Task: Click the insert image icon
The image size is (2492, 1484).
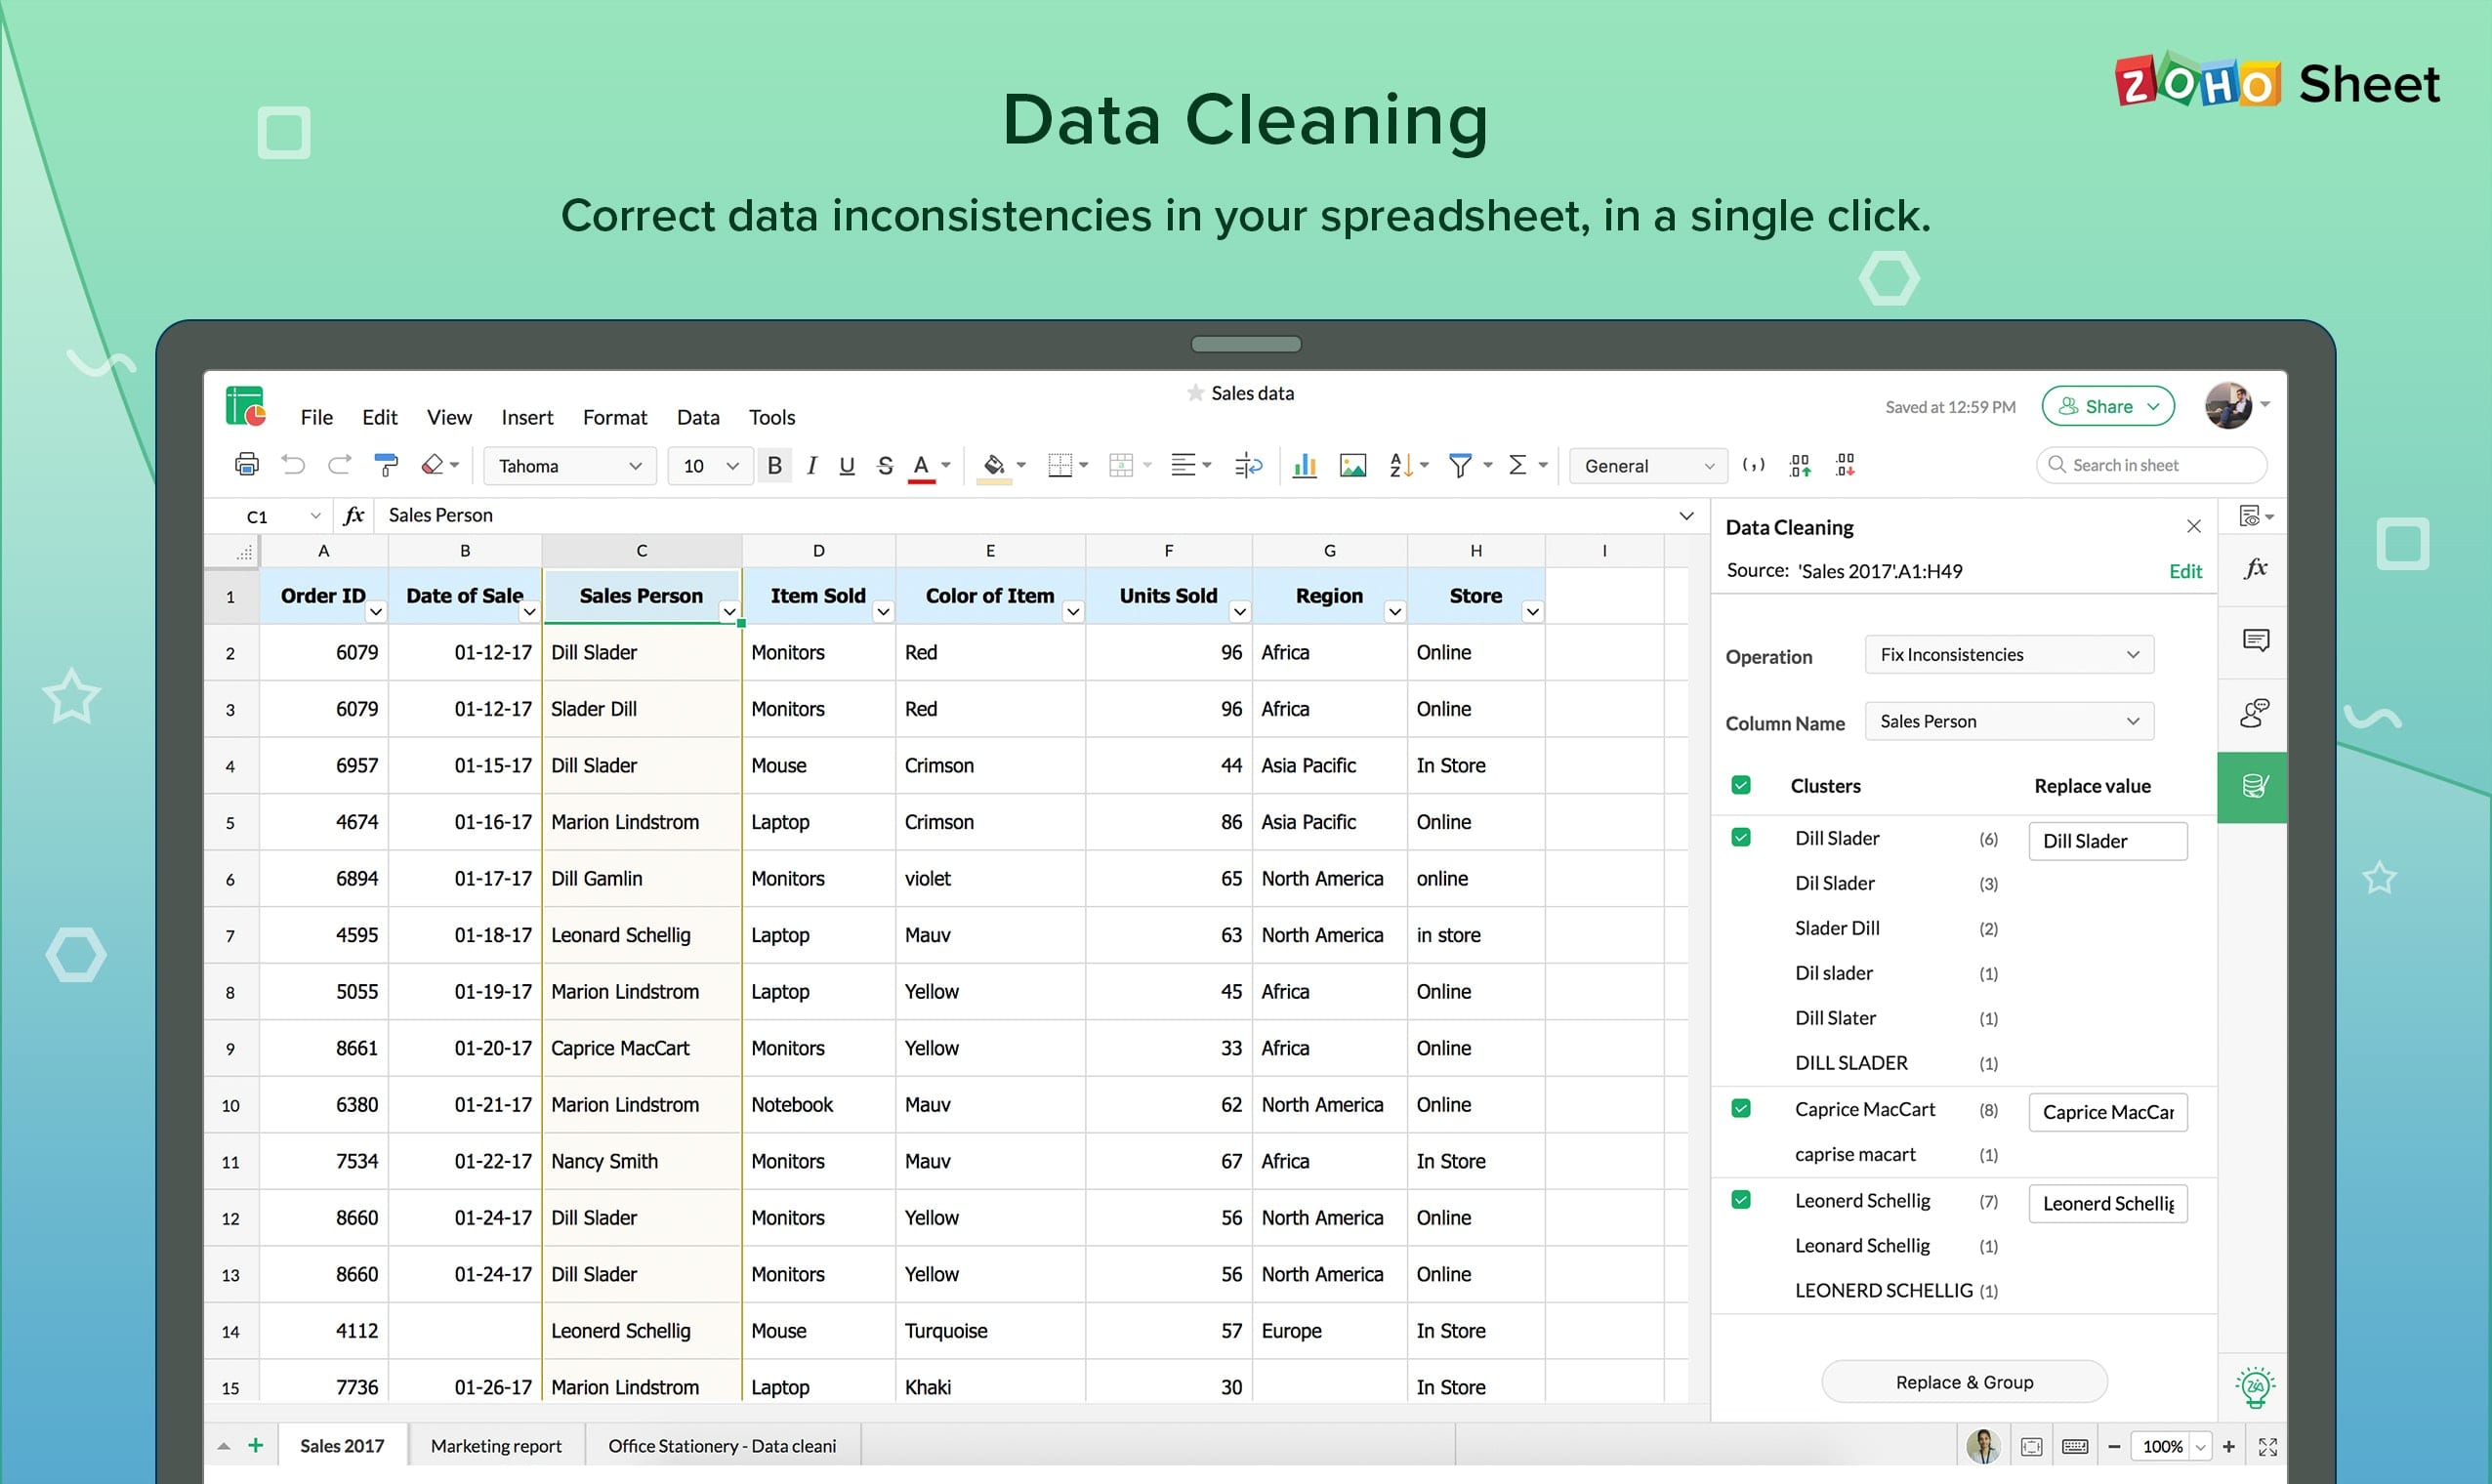Action: tap(1352, 465)
